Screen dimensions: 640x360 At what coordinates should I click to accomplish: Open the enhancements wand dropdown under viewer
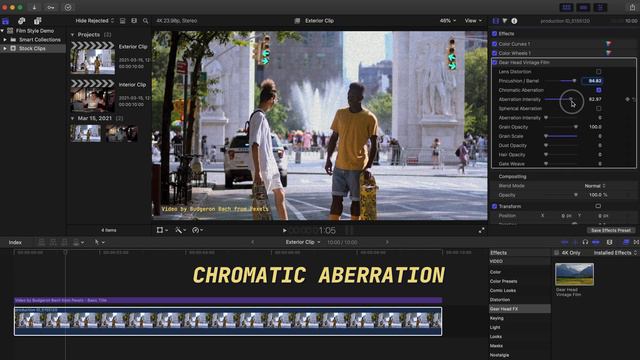[x=180, y=231]
